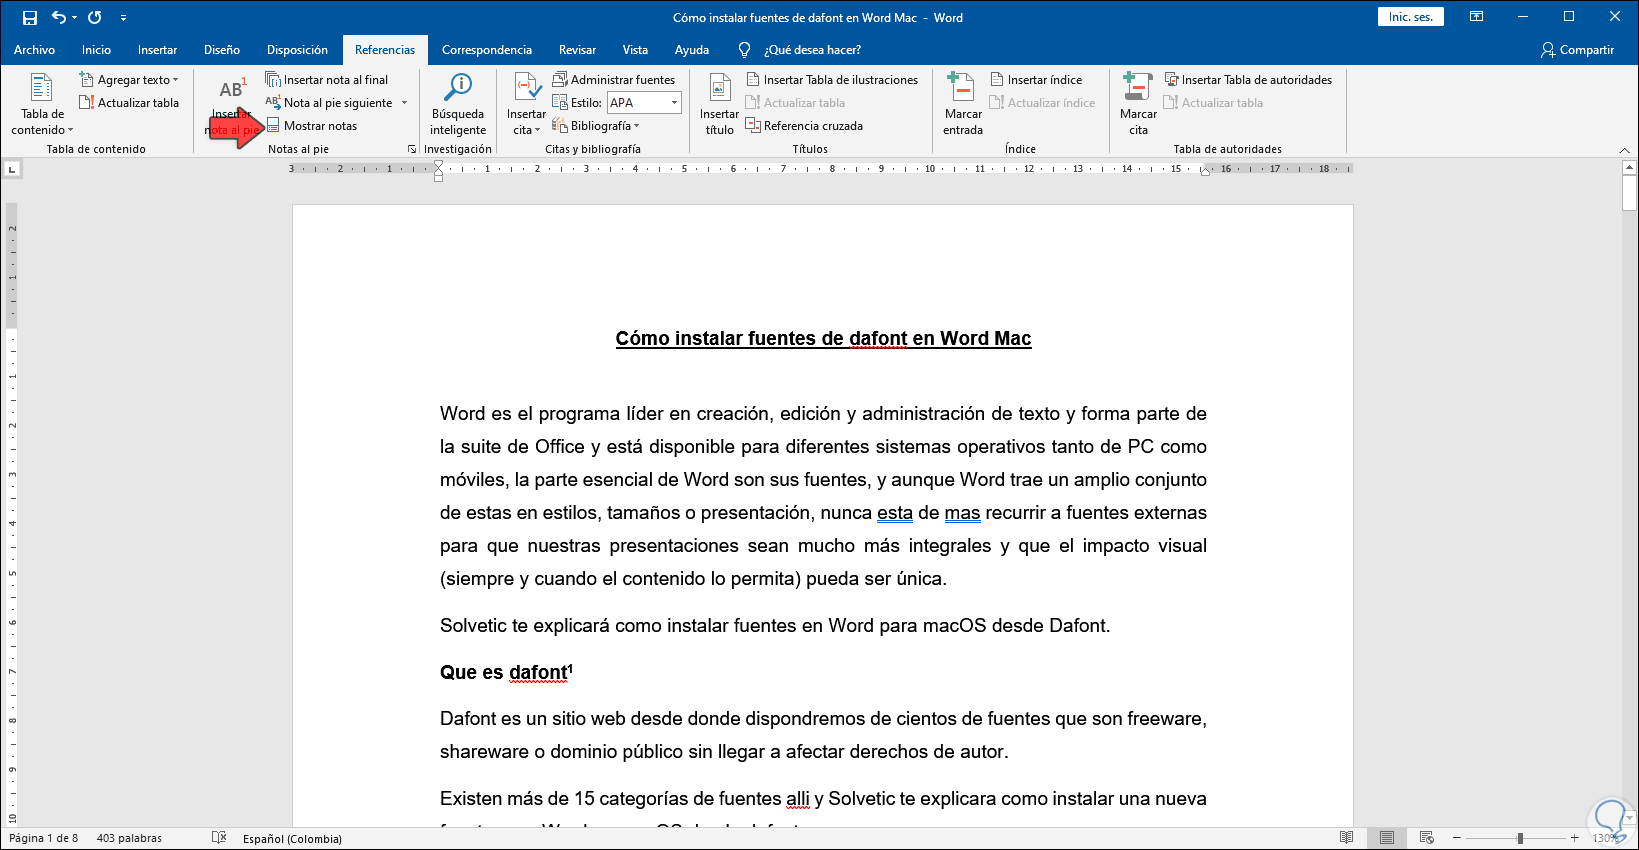Select the Correspondencia tab
This screenshot has width=1639, height=850.
pyautogui.click(x=487, y=50)
